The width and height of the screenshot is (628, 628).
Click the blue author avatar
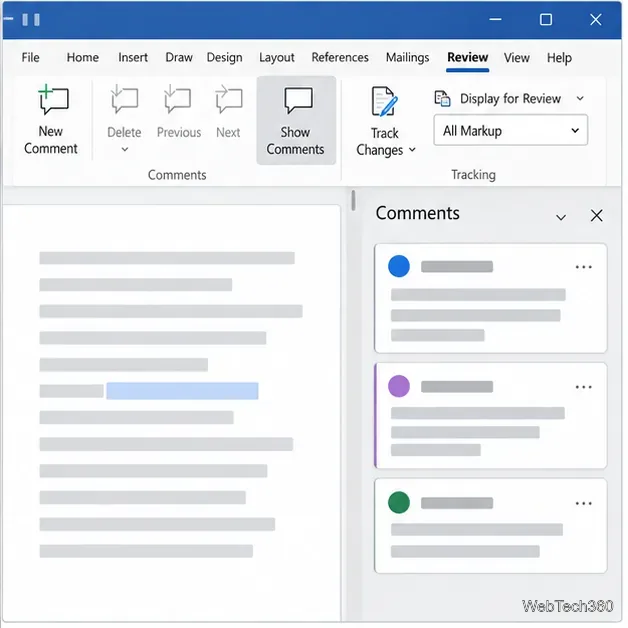[x=399, y=266]
